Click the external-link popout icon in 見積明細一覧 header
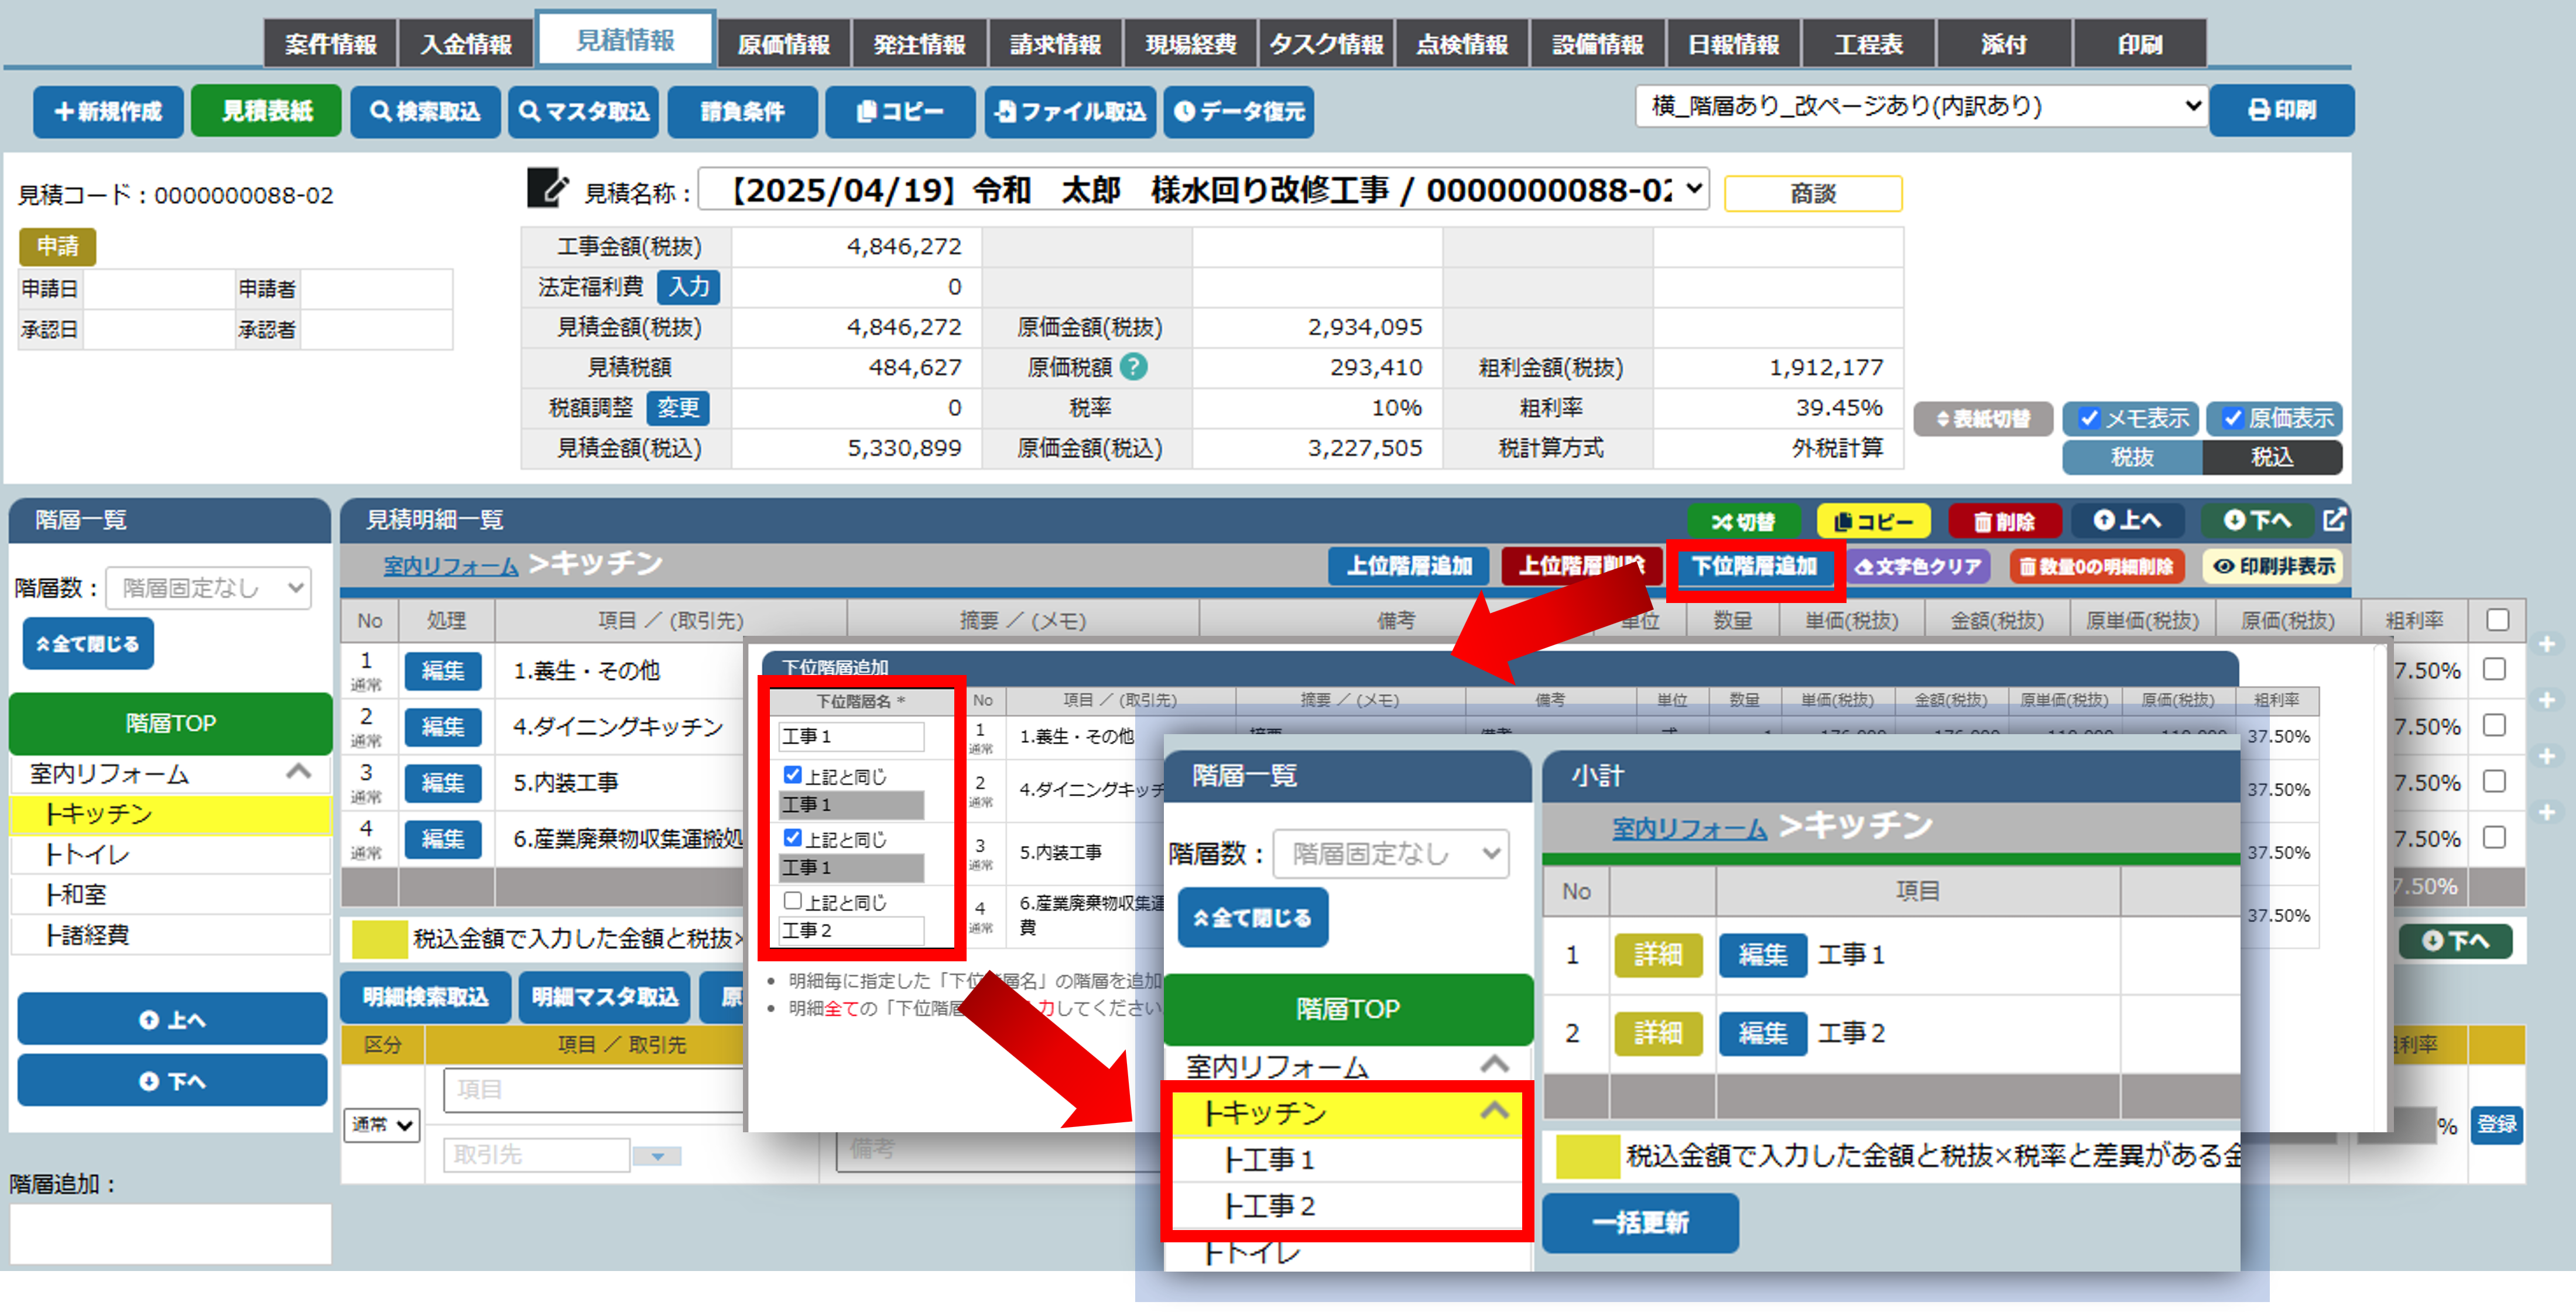 (2334, 520)
